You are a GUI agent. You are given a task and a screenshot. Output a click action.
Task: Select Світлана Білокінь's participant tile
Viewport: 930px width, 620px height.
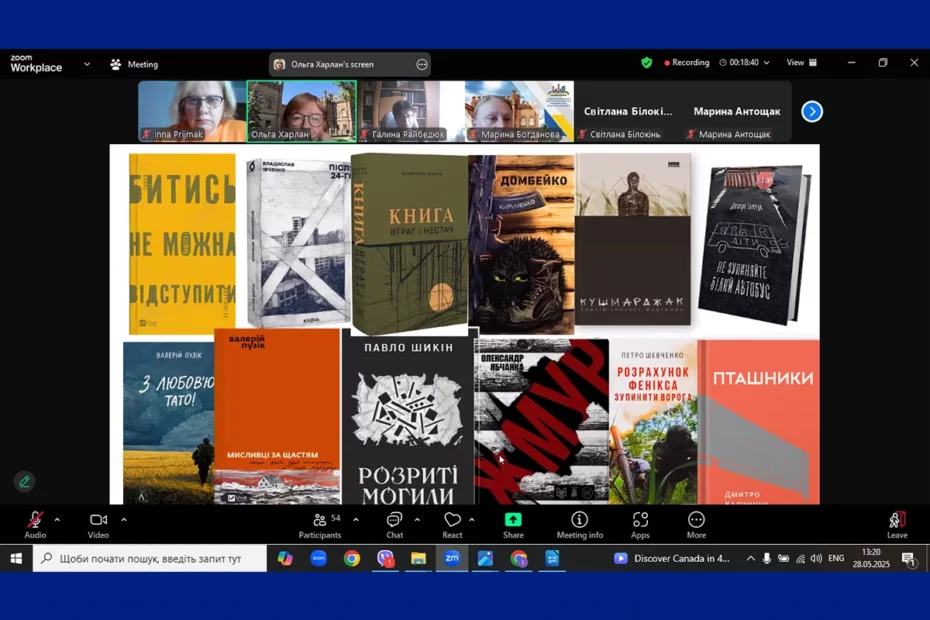pyautogui.click(x=628, y=112)
